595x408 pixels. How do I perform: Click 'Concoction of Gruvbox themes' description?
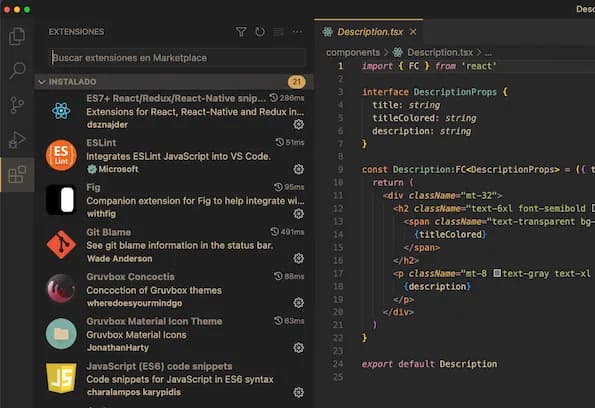click(x=154, y=290)
